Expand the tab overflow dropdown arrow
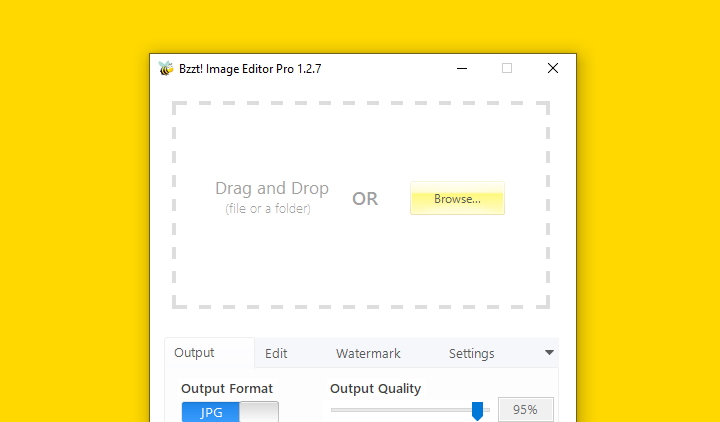Screen dimensions: 720x422 (x=549, y=353)
